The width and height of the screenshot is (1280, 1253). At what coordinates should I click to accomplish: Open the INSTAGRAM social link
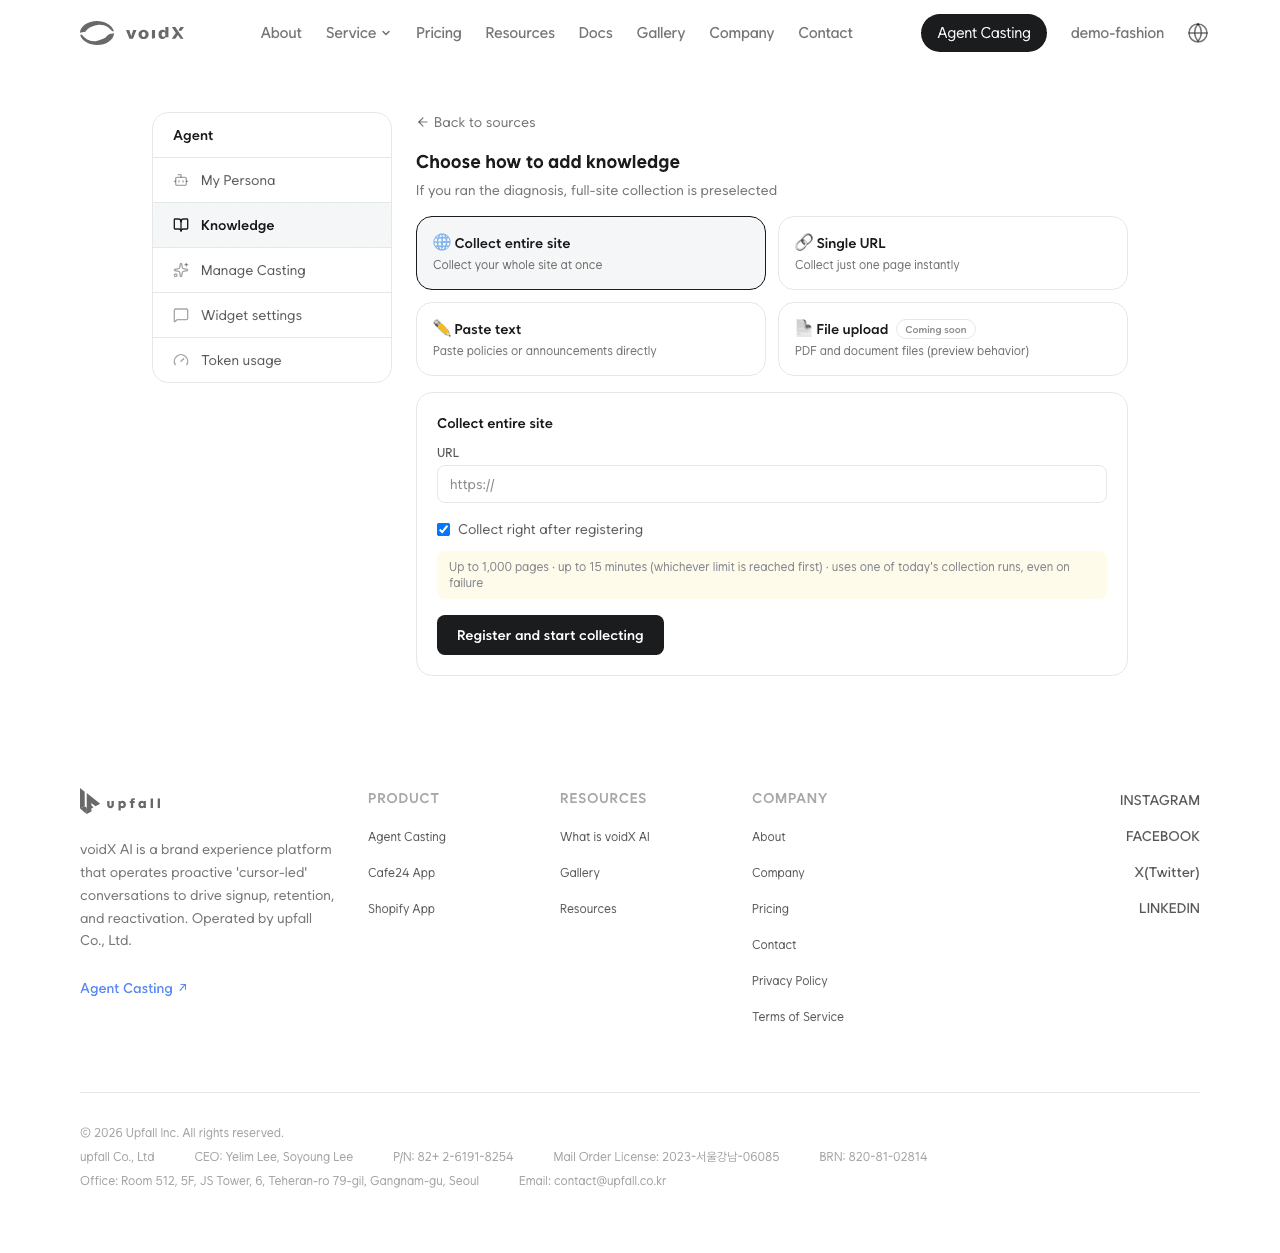point(1160,800)
